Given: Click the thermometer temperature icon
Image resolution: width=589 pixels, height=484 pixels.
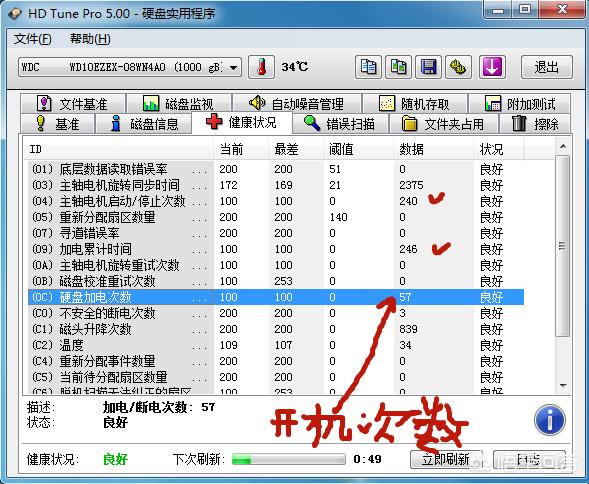Looking at the screenshot, I should click(x=261, y=67).
